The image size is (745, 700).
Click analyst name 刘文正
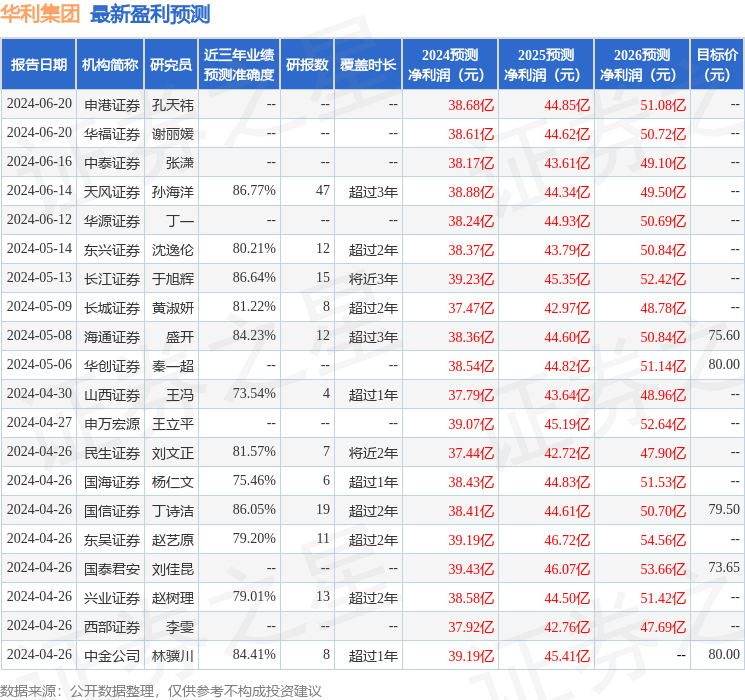click(173, 453)
